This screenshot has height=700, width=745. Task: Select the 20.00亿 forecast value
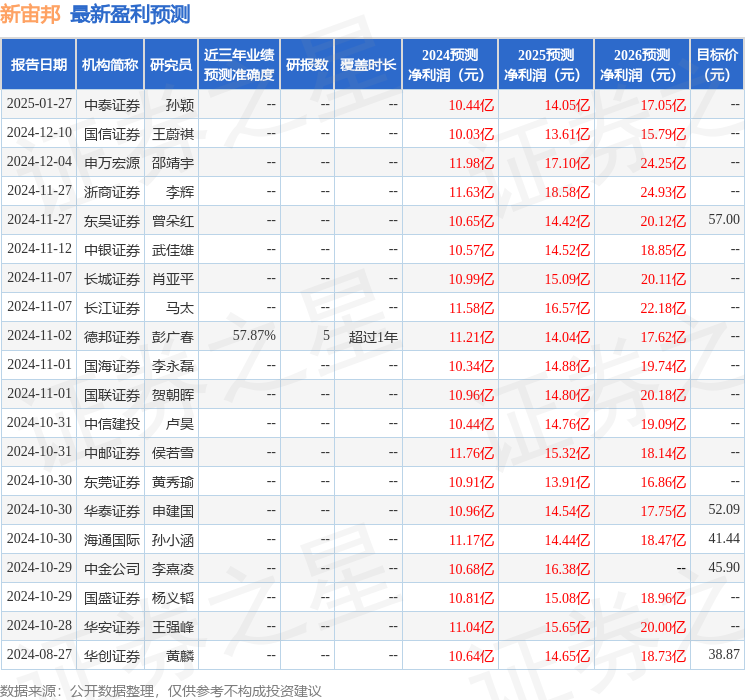[x=663, y=627]
